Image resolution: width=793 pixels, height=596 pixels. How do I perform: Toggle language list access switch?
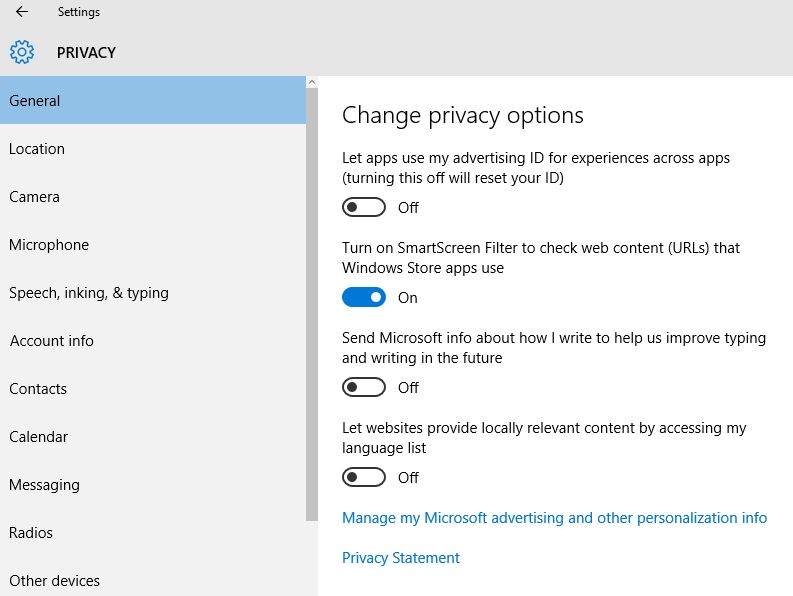point(364,477)
